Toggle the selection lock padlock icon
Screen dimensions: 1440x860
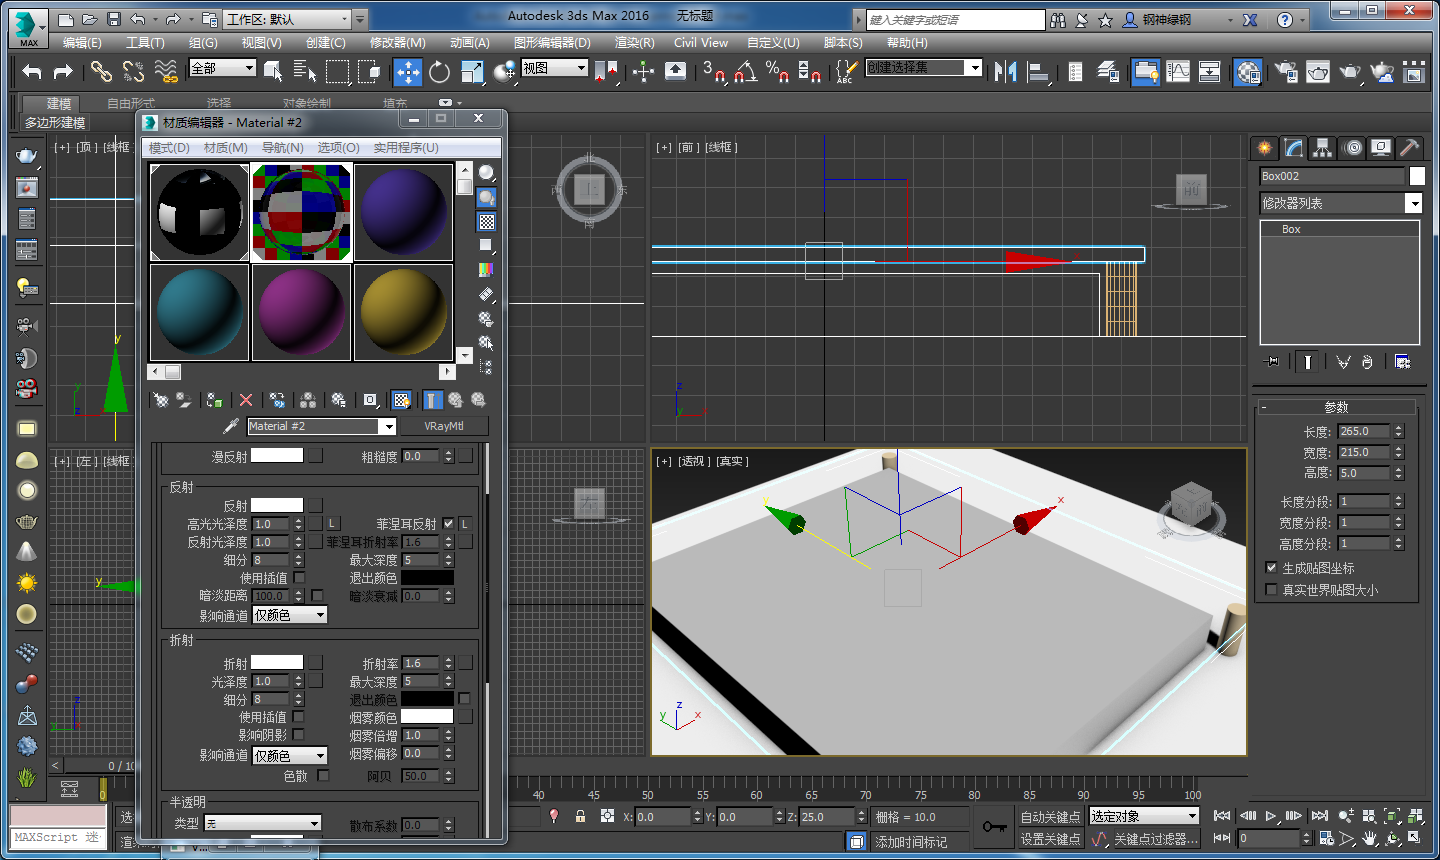(580, 816)
